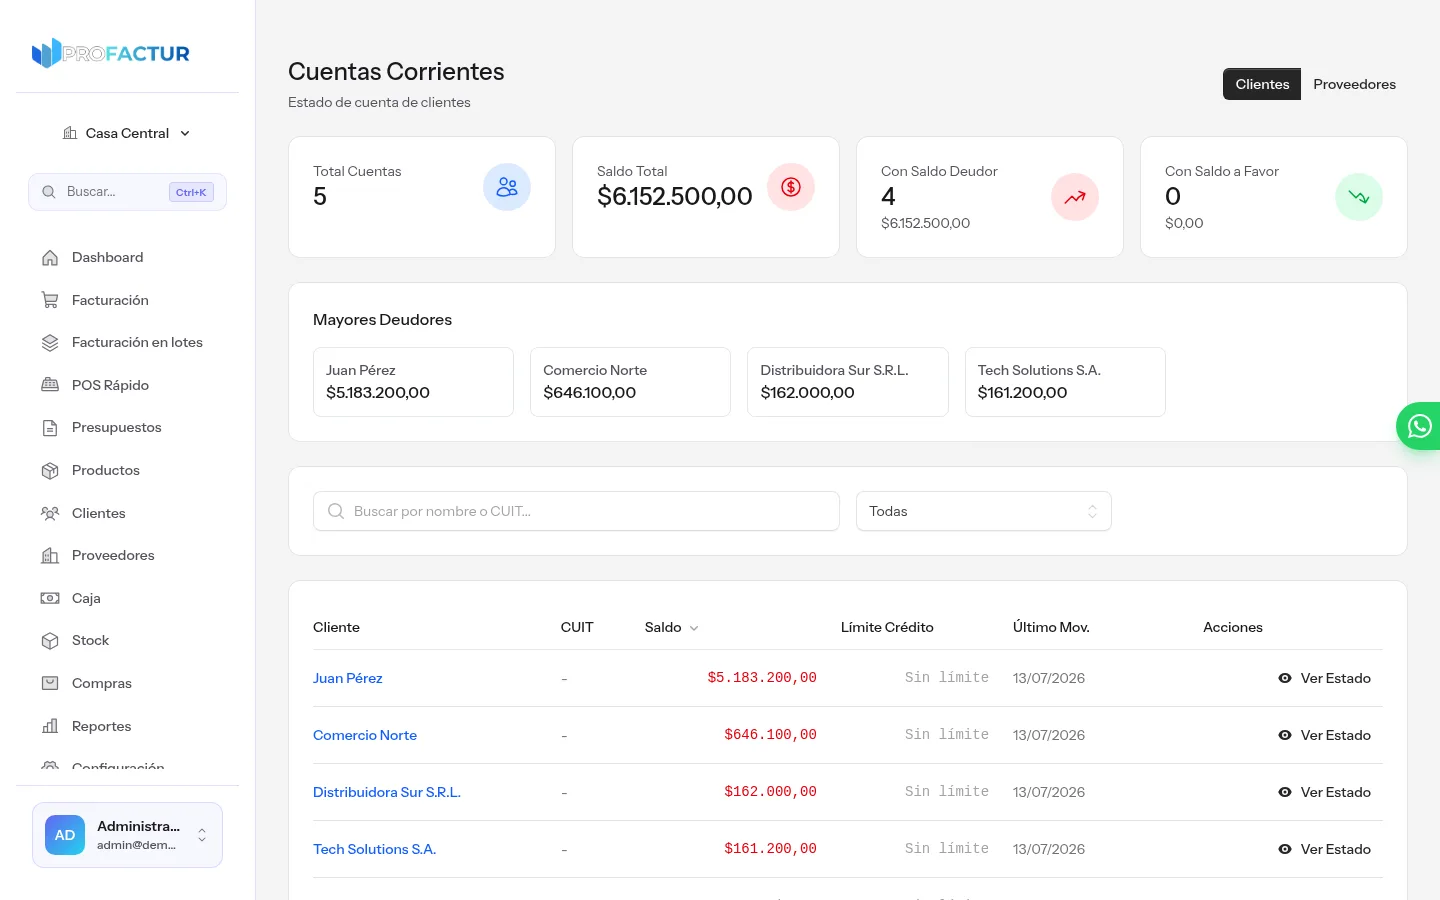Click the $5.183.200,00 balance in the table
1440x900 pixels.
pyautogui.click(x=762, y=678)
